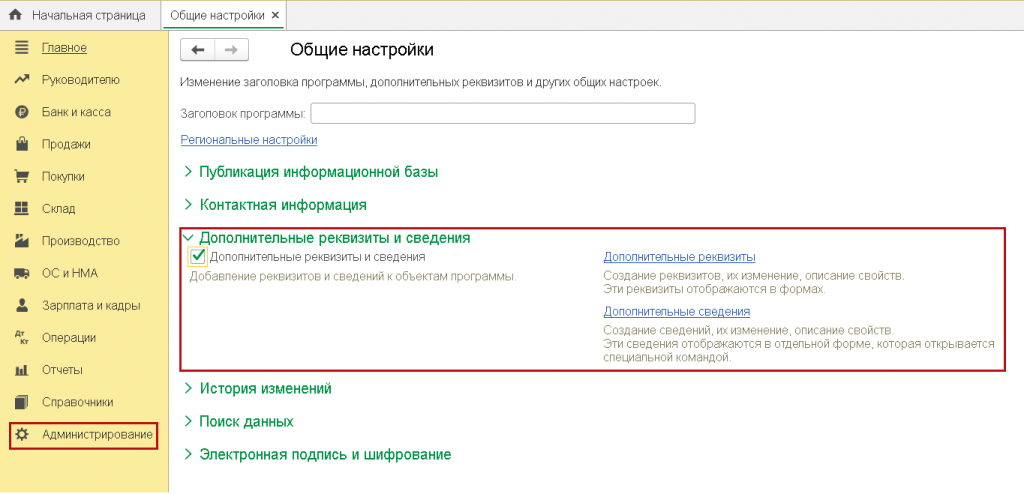
Task: Click the Зарплата и кадры person icon
Action: pos(21,305)
